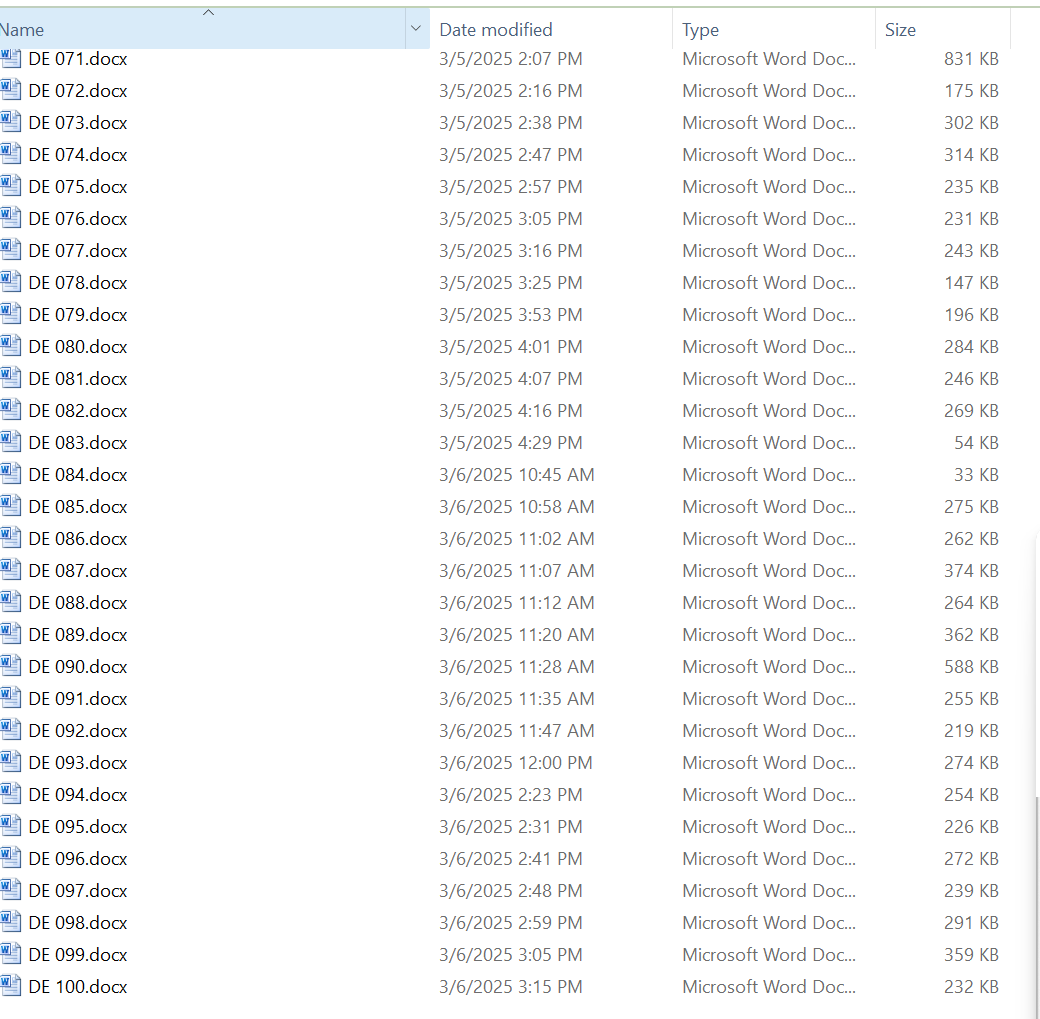This screenshot has width=1040, height=1019.
Task: Select the file icon for DE 084.docx
Action: tap(10, 475)
